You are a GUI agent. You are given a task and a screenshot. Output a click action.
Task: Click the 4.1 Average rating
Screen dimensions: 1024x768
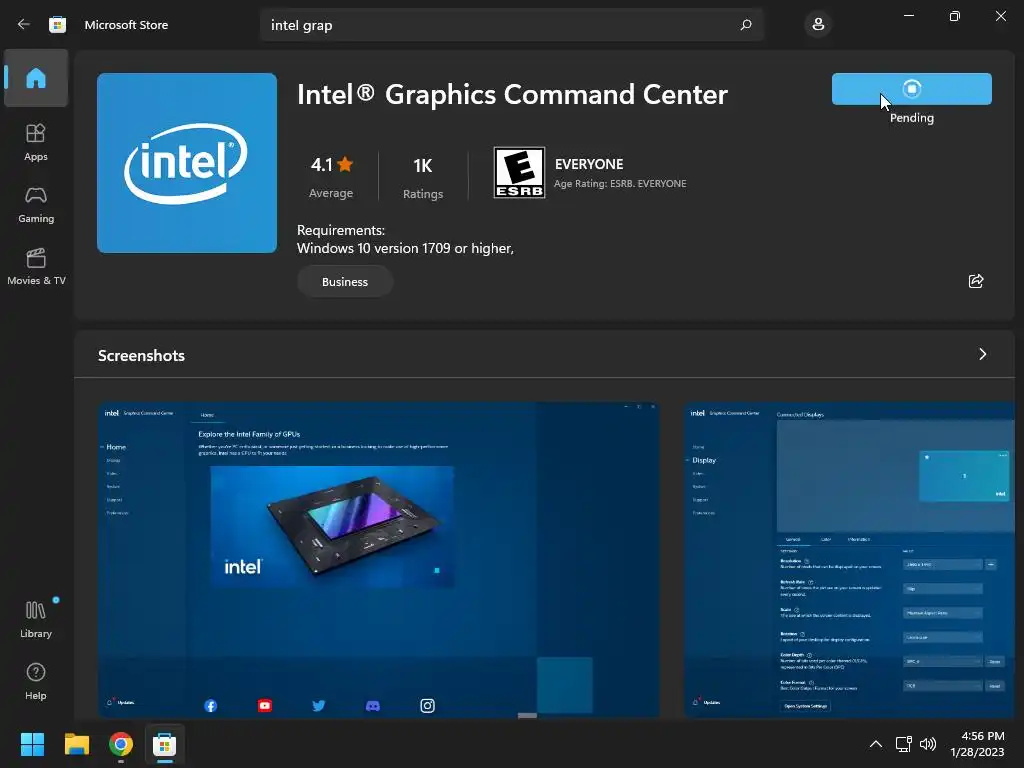pos(331,176)
